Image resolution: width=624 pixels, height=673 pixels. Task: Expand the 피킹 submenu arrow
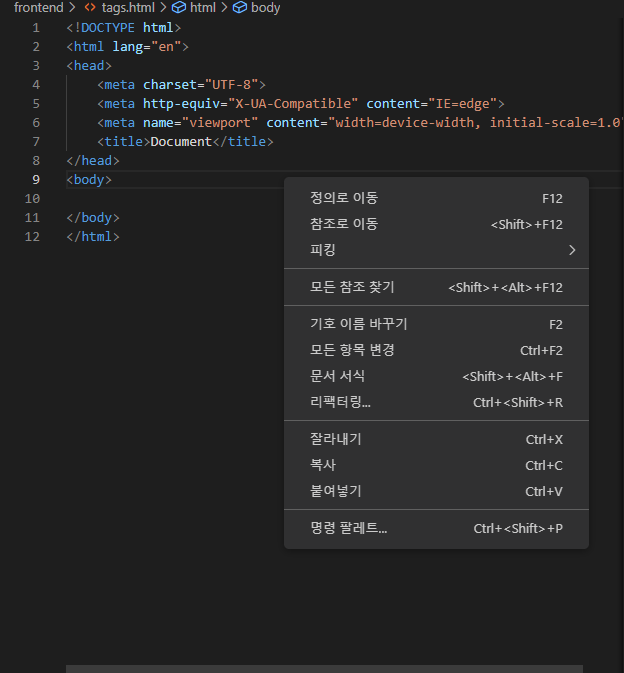(x=572, y=250)
